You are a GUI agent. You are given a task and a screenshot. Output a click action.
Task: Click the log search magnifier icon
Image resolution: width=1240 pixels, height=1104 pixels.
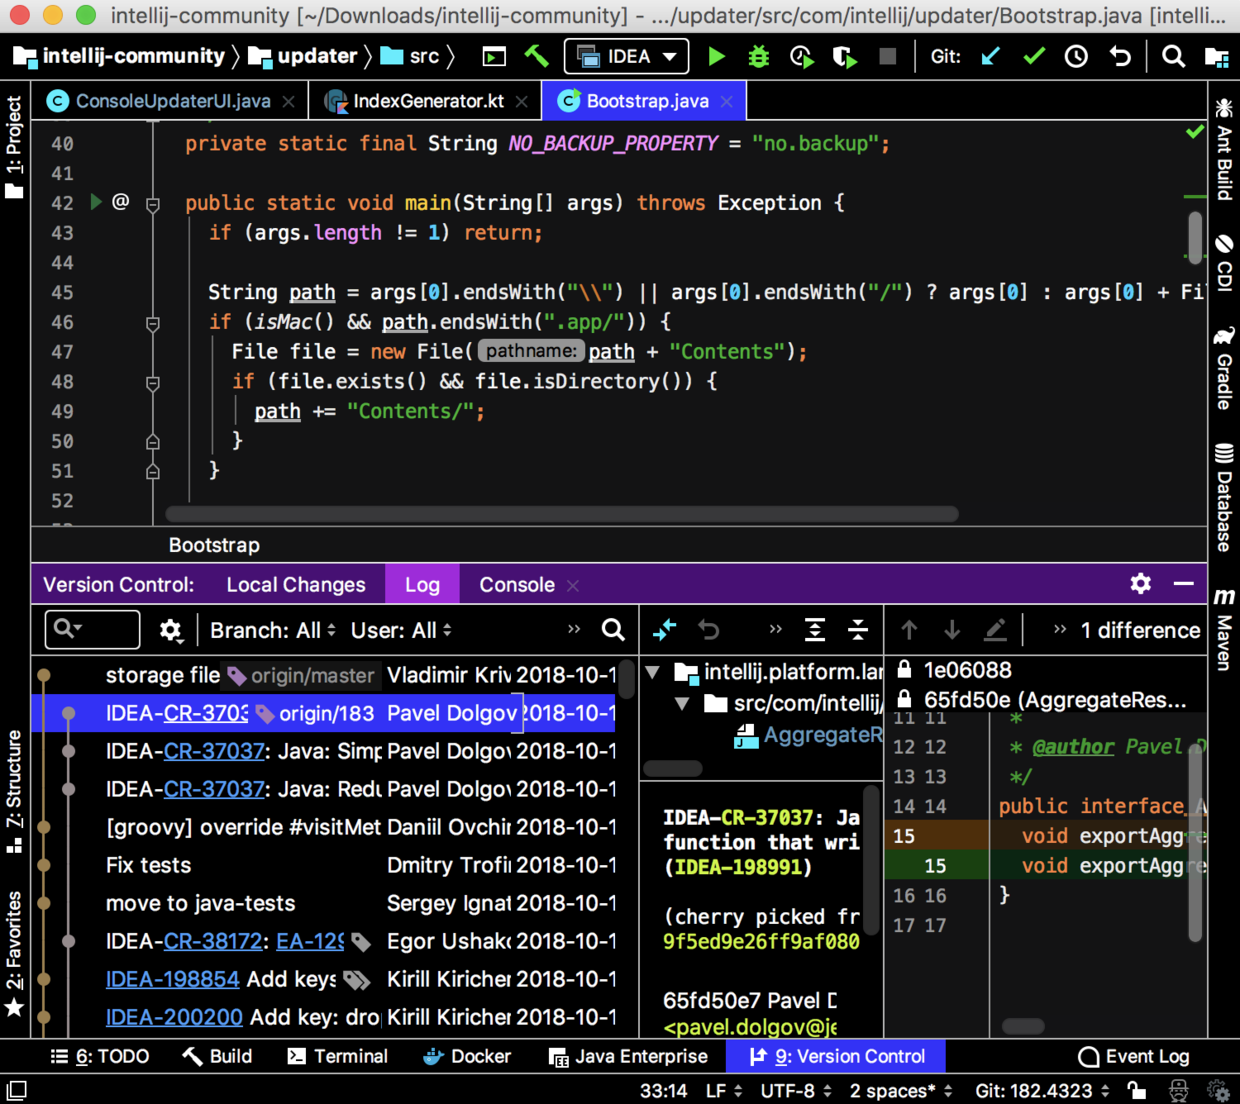613,629
